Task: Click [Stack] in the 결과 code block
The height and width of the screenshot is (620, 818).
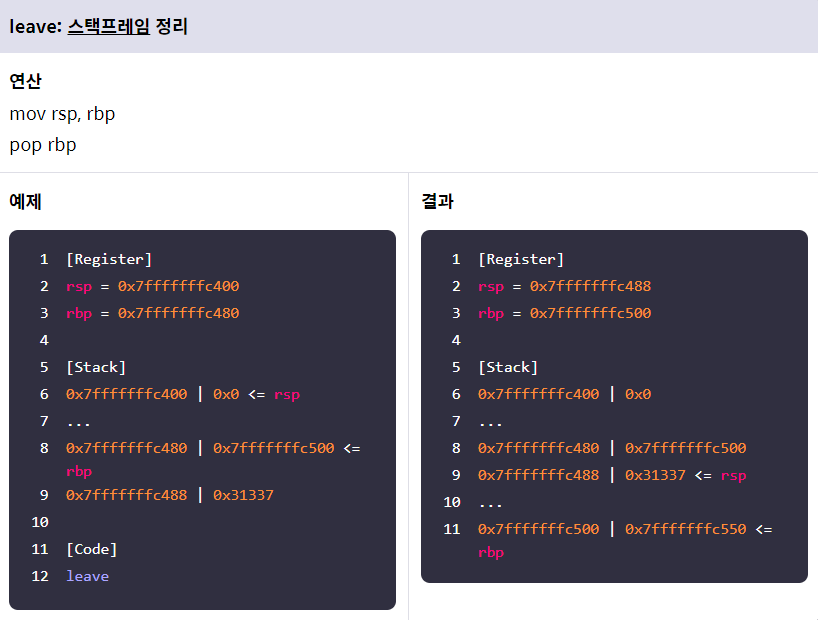Action: [508, 367]
